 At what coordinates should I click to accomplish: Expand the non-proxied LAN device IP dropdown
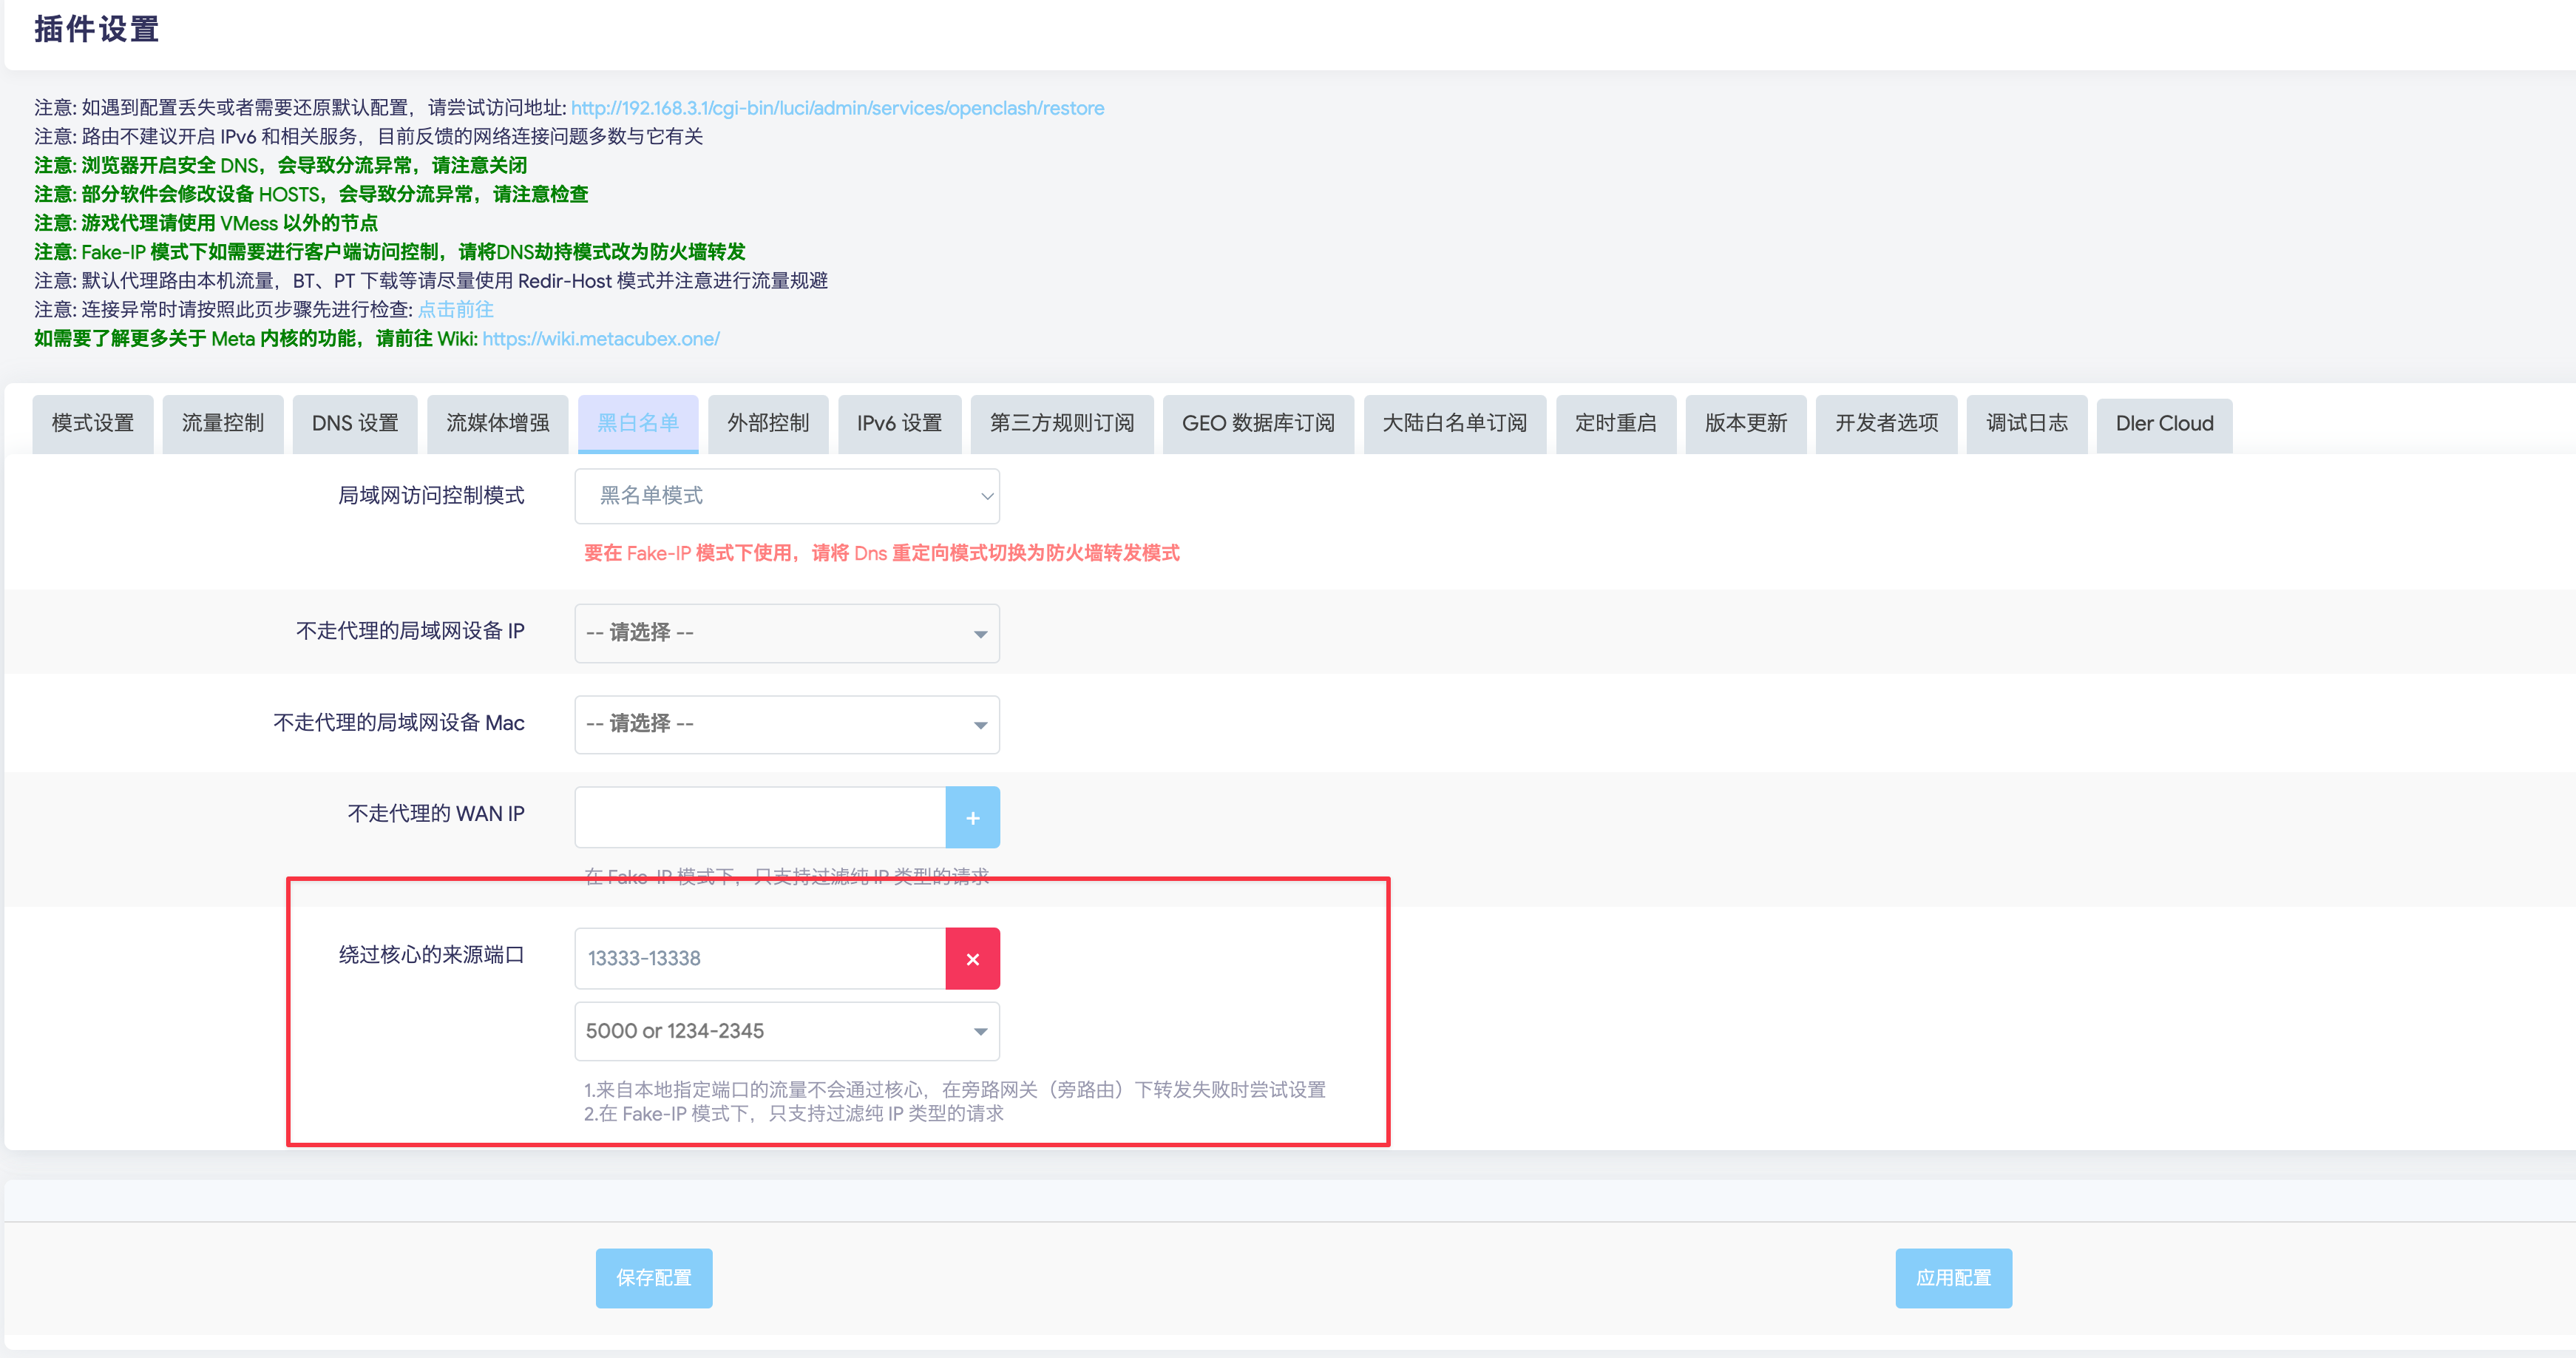(787, 633)
